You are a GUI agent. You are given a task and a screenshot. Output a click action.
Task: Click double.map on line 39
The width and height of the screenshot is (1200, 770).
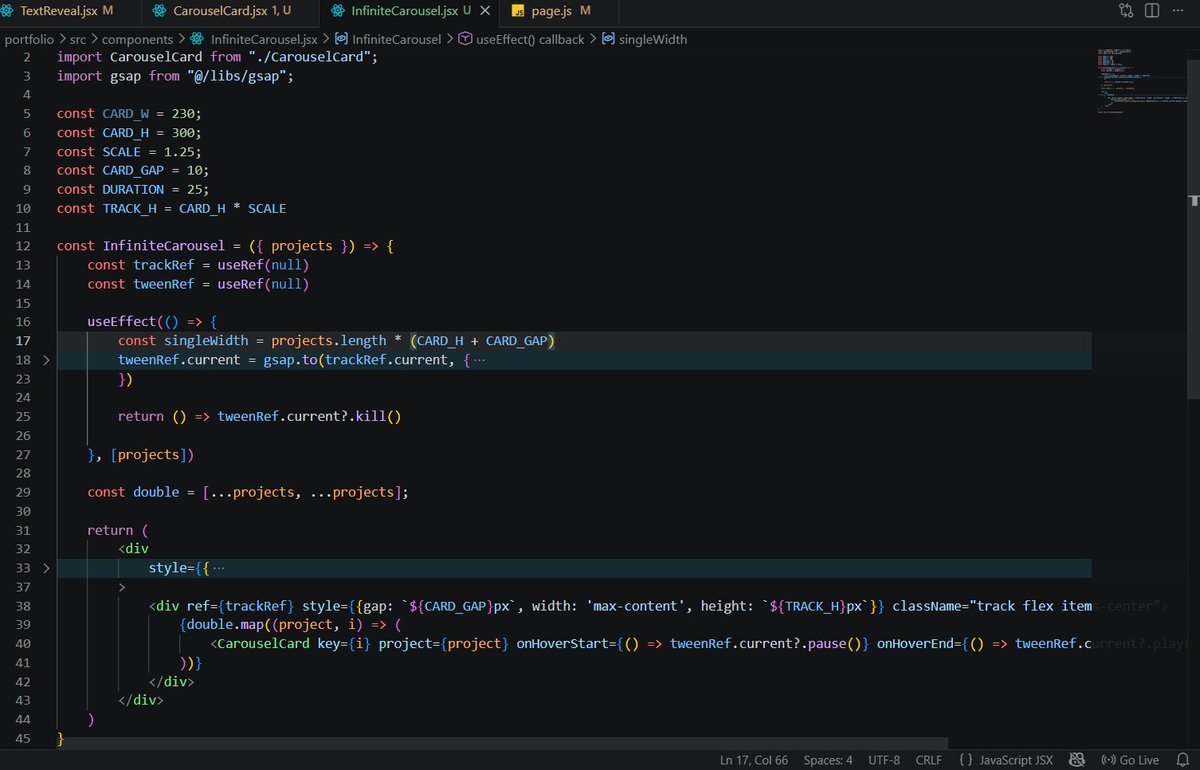click(224, 626)
